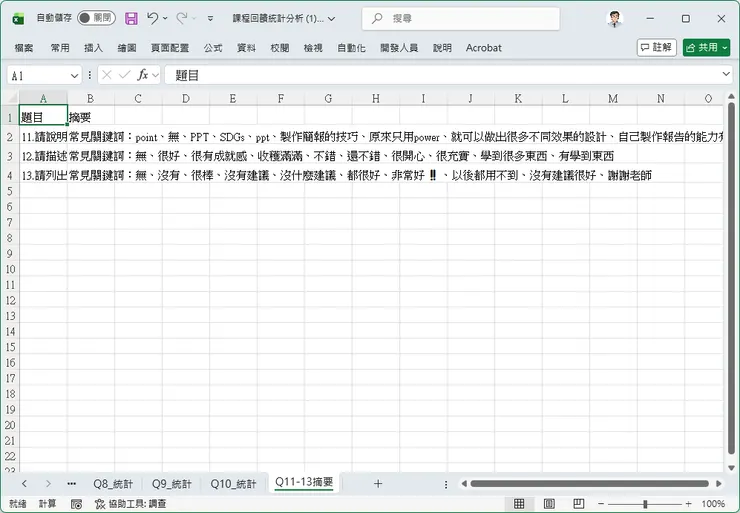Click cell A4 beginning with 13.請列出

43,175
